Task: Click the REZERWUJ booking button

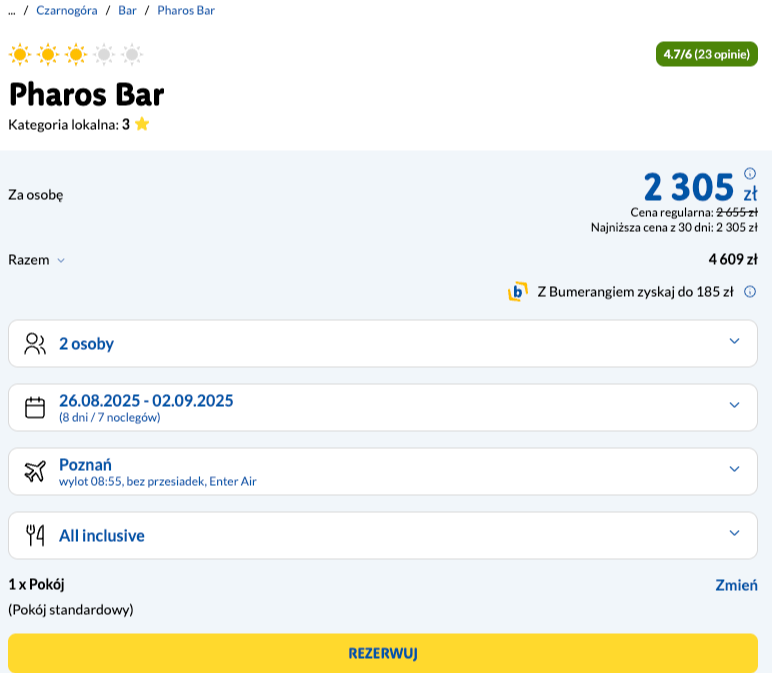Action: 383,653
